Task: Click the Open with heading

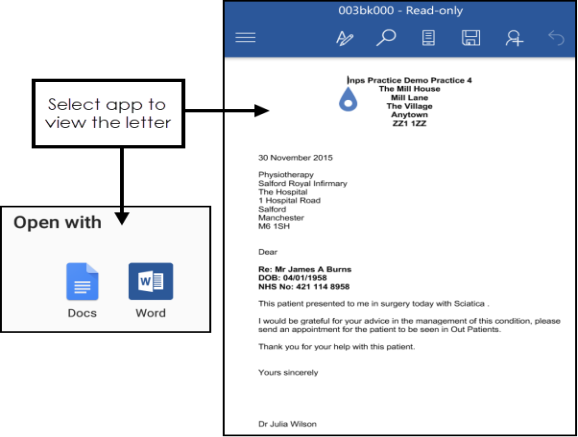Action: click(x=58, y=222)
